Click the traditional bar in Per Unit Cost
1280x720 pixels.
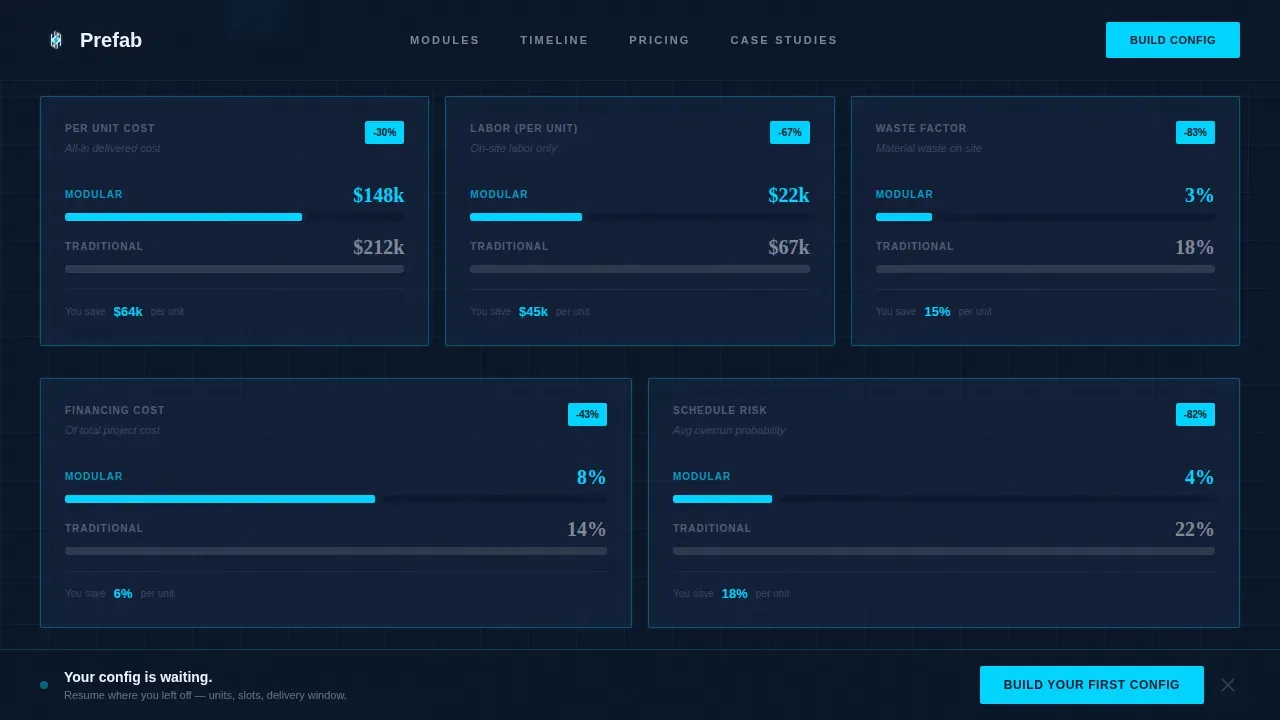[x=234, y=269]
